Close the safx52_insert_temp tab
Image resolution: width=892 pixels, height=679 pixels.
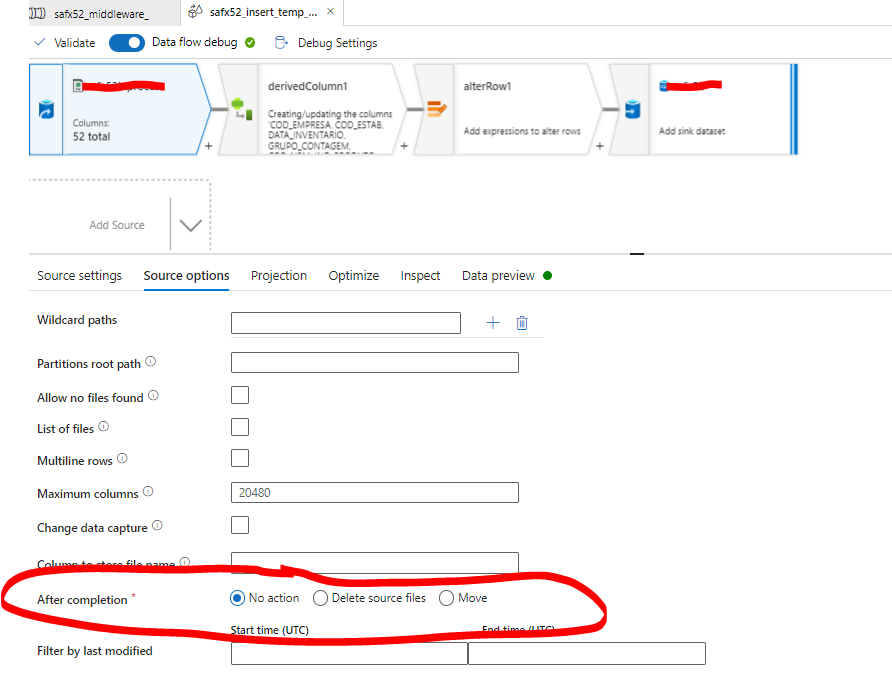tap(331, 11)
